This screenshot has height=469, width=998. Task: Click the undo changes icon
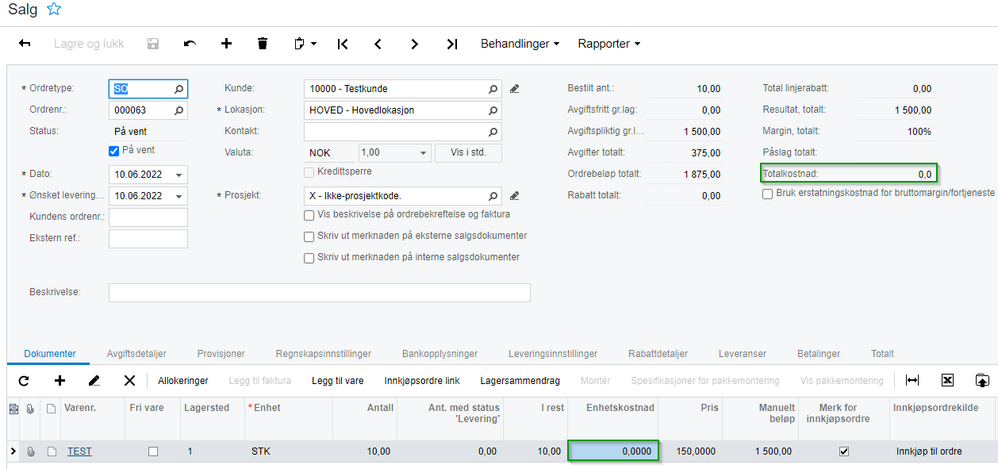tap(190, 43)
